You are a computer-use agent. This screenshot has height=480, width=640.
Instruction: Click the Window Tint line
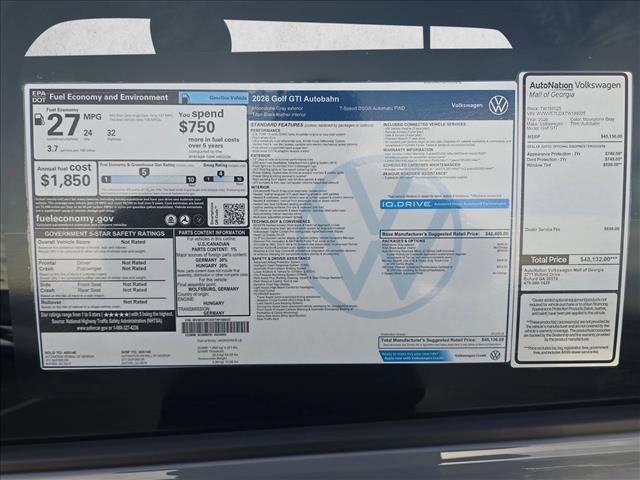pyautogui.click(x=575, y=165)
